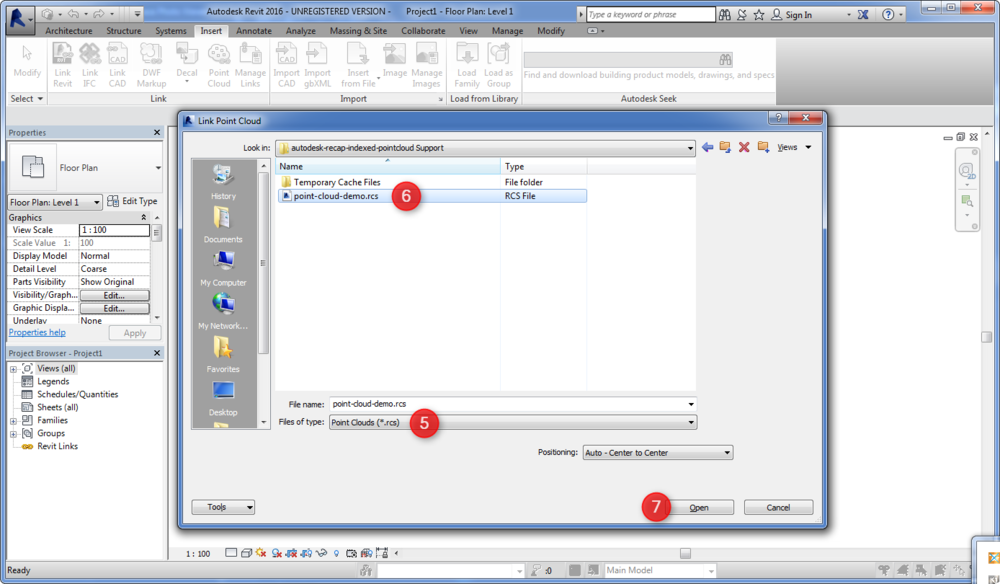Viewport: 1000px width, 584px height.
Task: Switch to the Manage ribbon tab
Action: click(508, 31)
